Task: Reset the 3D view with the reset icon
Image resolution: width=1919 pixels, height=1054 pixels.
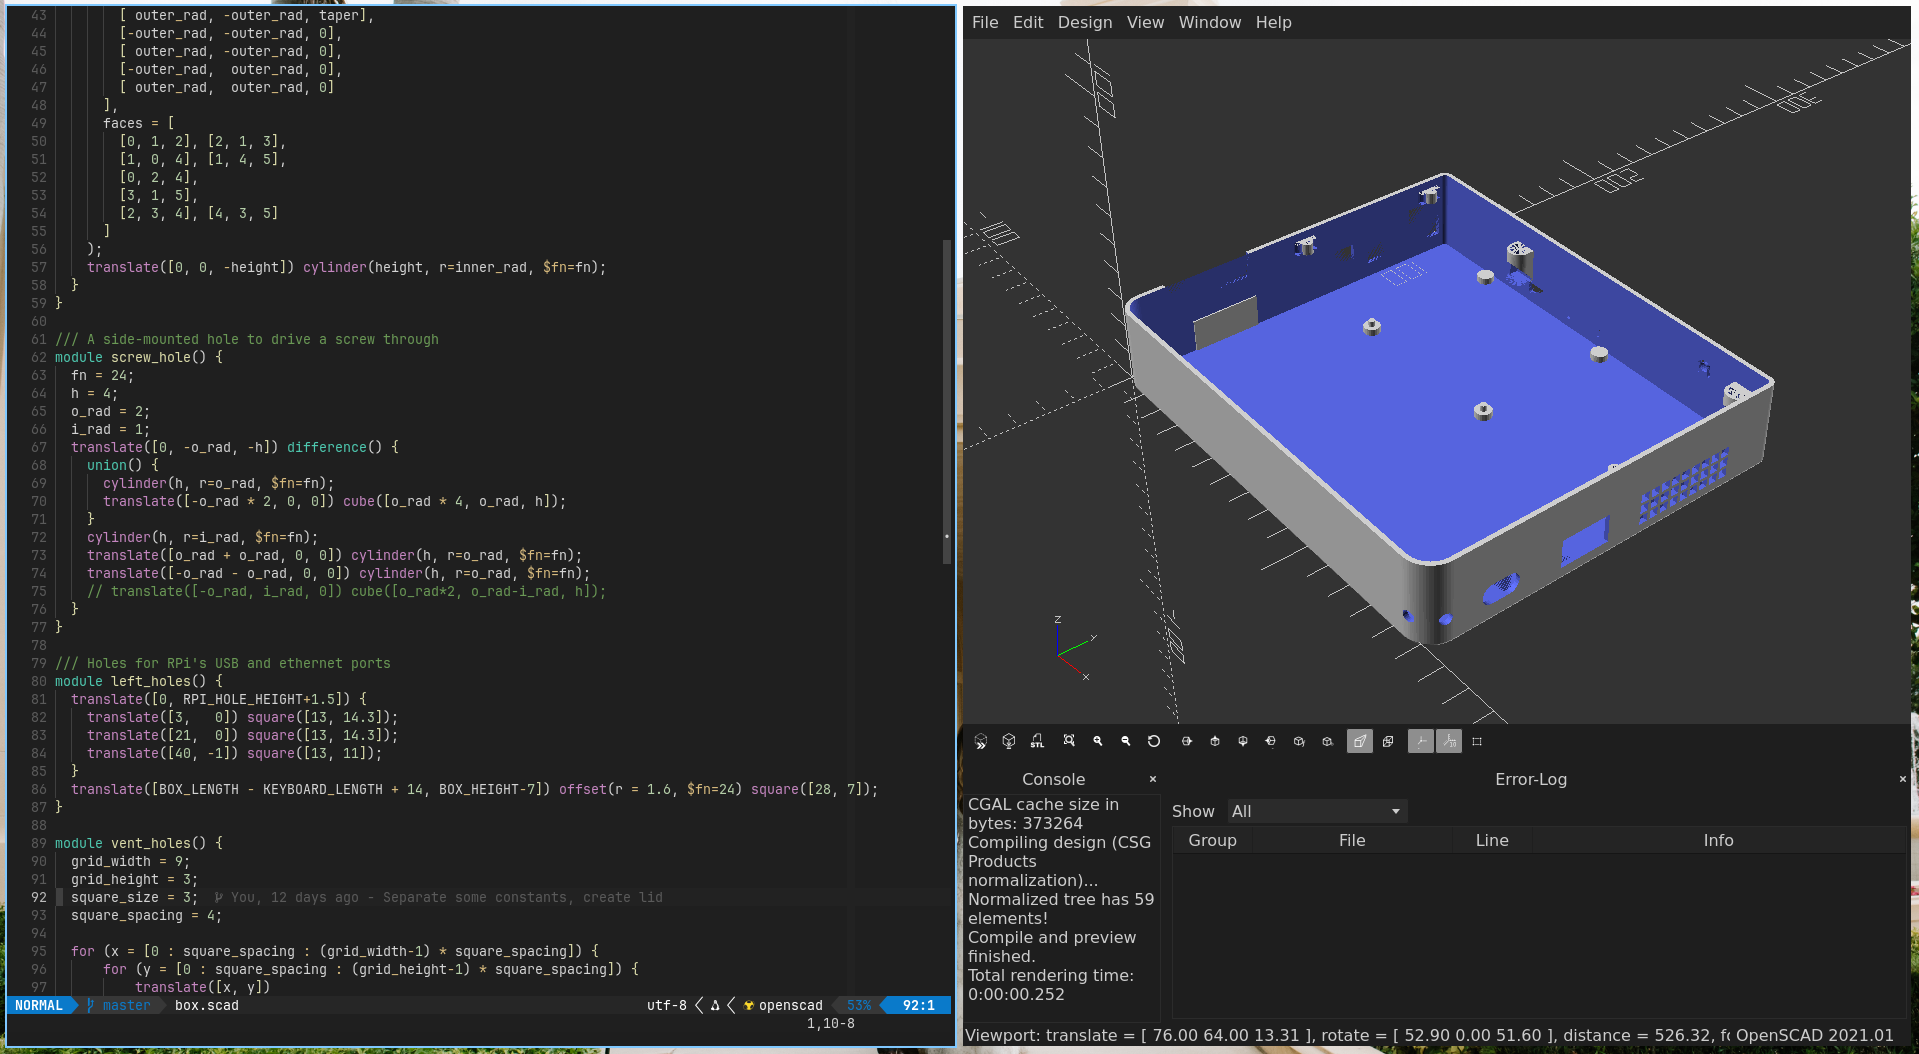Action: coord(1154,741)
